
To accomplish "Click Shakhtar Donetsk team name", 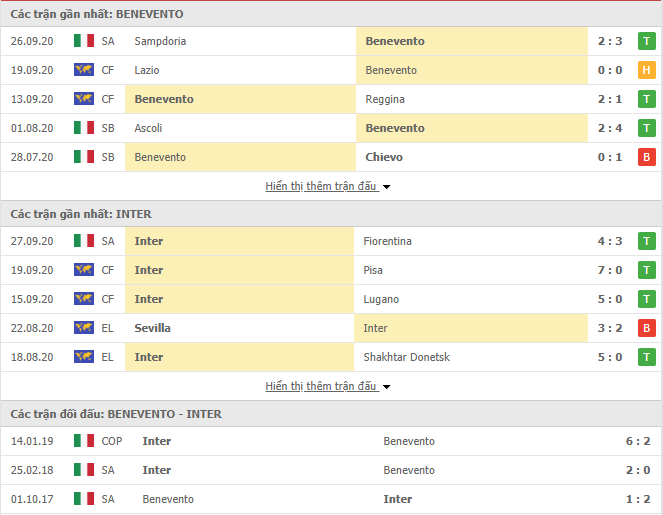I will pyautogui.click(x=406, y=357).
